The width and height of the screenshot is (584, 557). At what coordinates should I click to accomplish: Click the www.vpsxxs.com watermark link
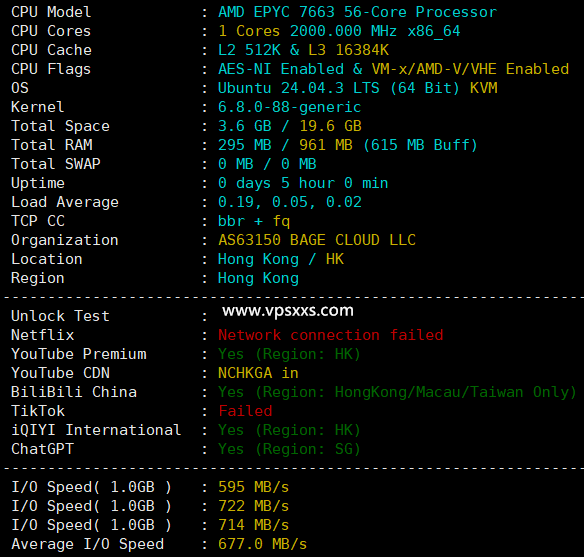288,311
